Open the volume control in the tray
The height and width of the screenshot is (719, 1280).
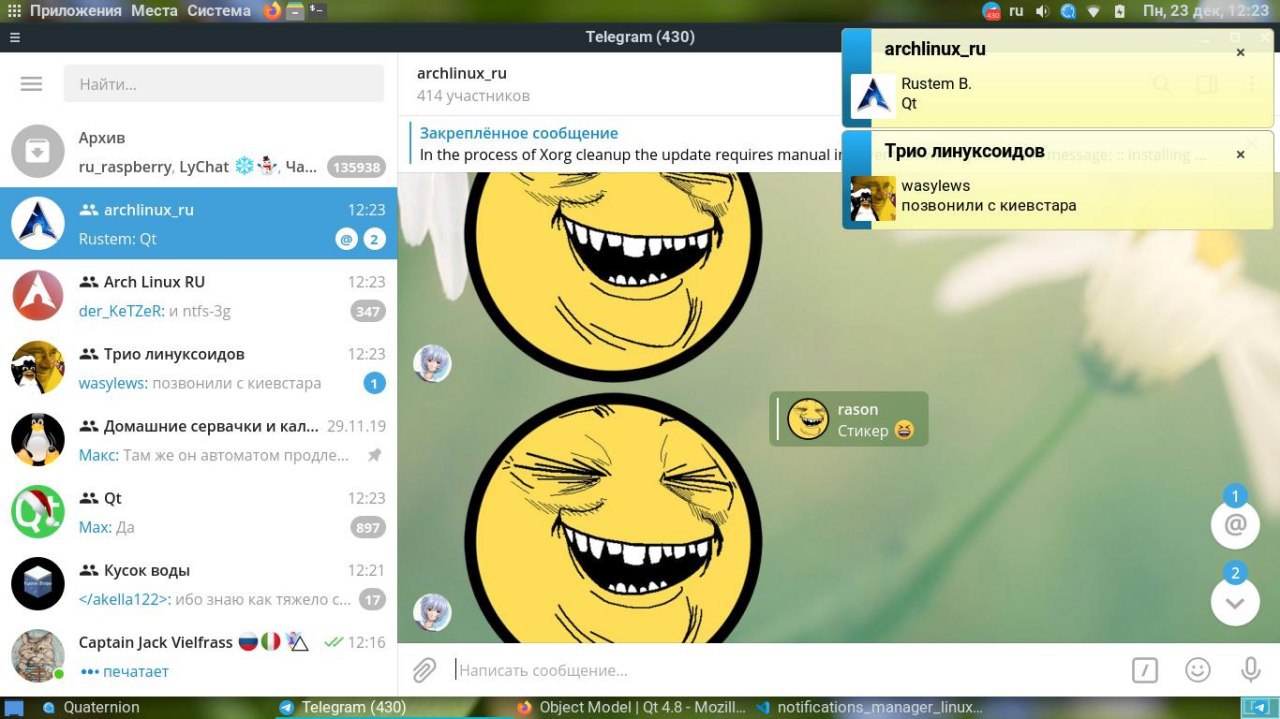[x=1042, y=11]
